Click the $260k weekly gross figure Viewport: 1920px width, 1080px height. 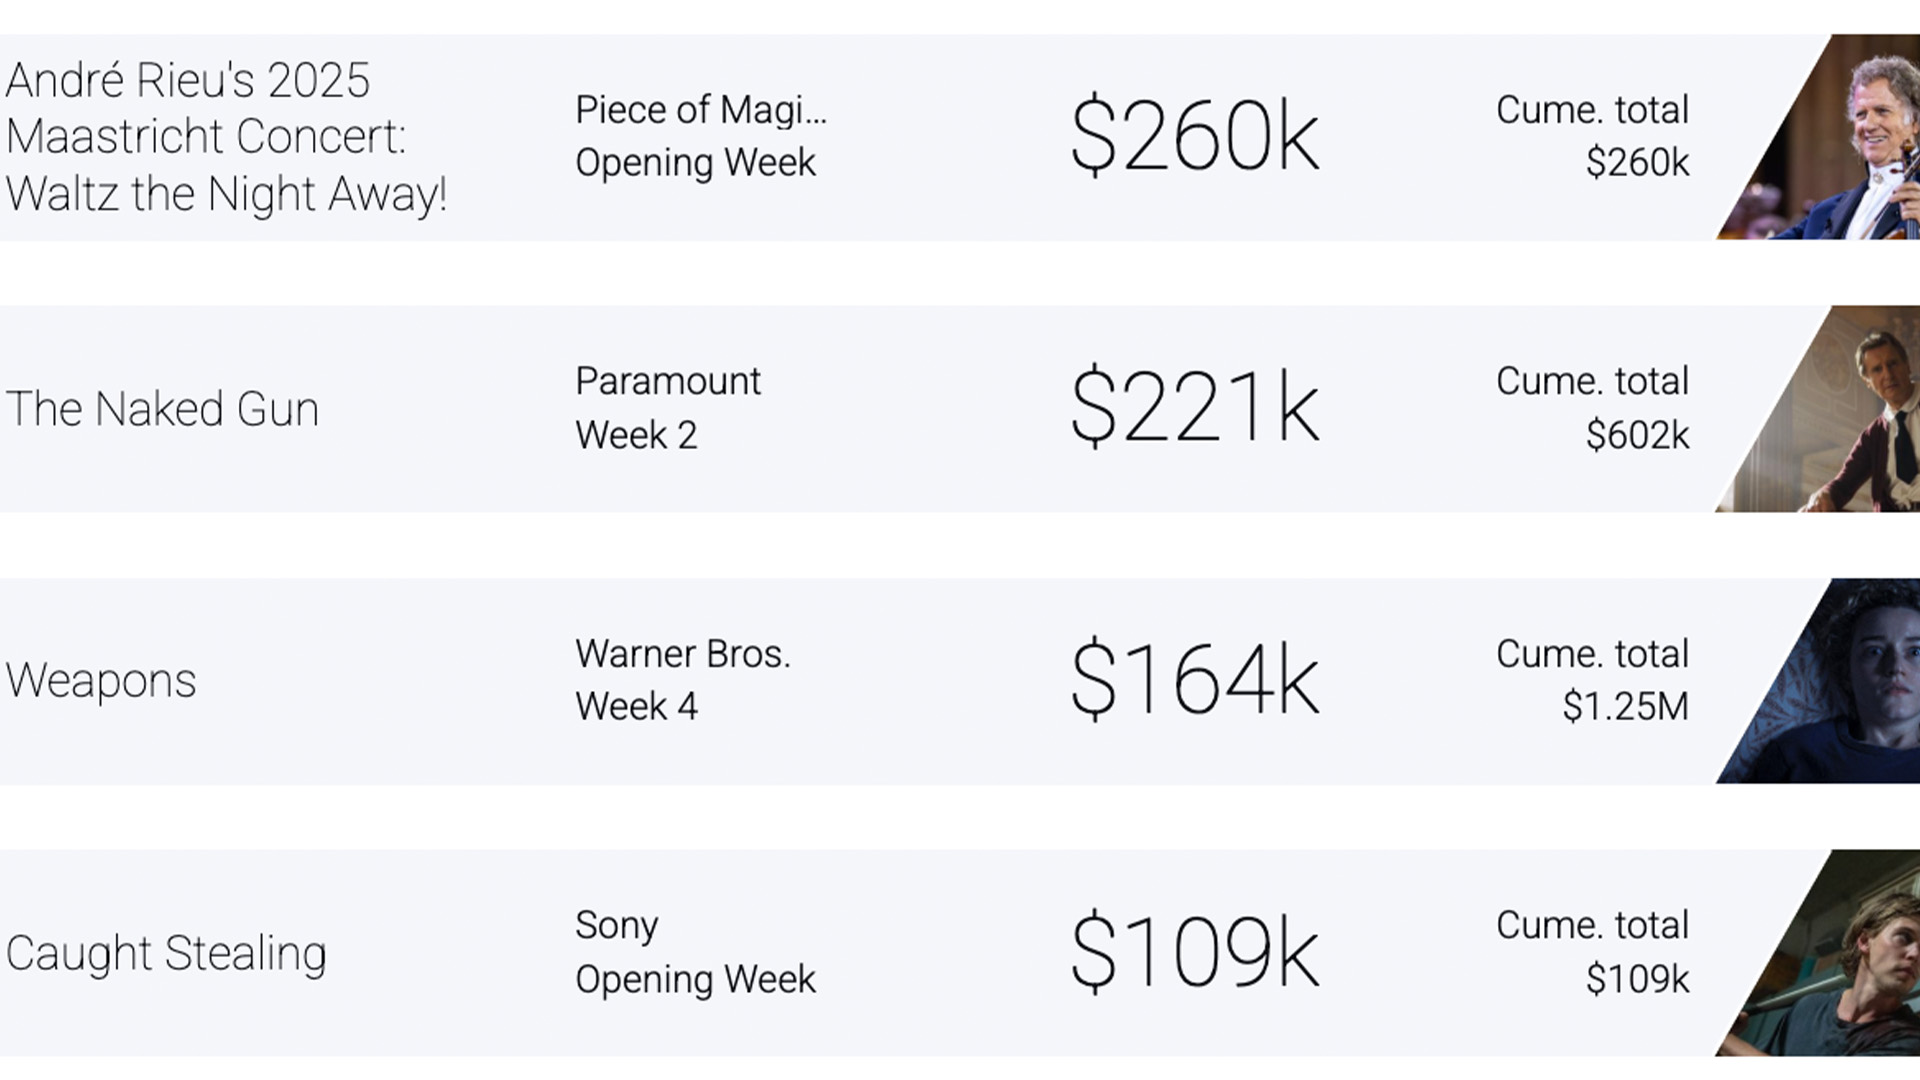pyautogui.click(x=1195, y=136)
